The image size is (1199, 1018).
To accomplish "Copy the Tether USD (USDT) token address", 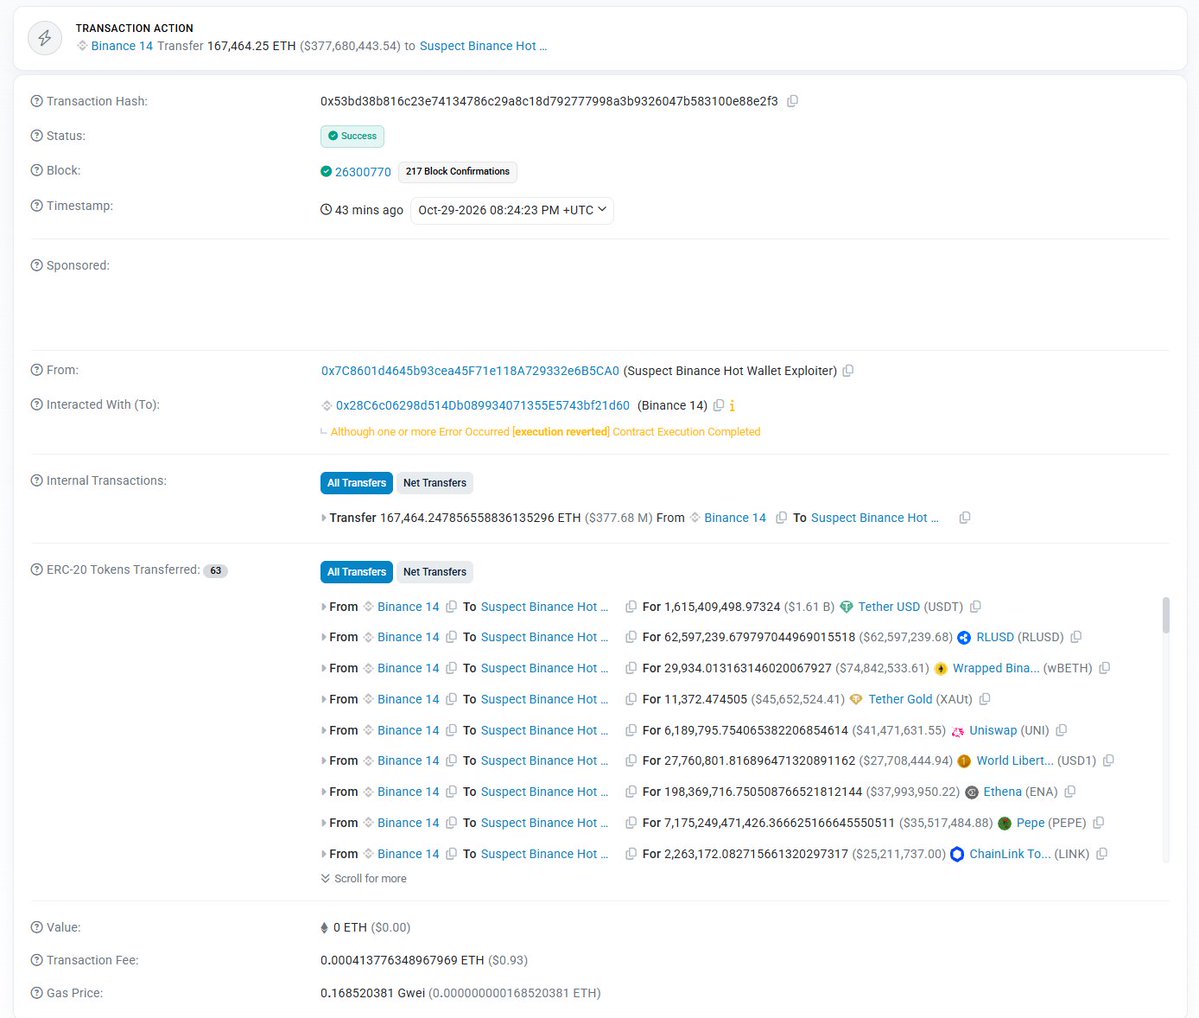I will [976, 607].
